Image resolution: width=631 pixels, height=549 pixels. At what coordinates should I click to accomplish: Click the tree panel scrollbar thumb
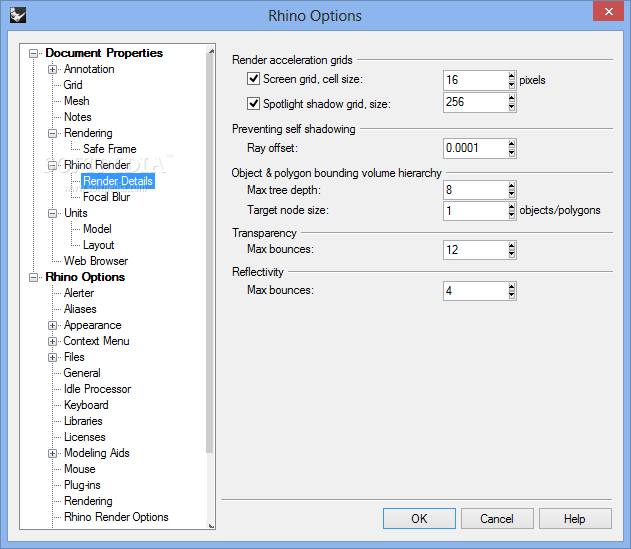coord(210,254)
